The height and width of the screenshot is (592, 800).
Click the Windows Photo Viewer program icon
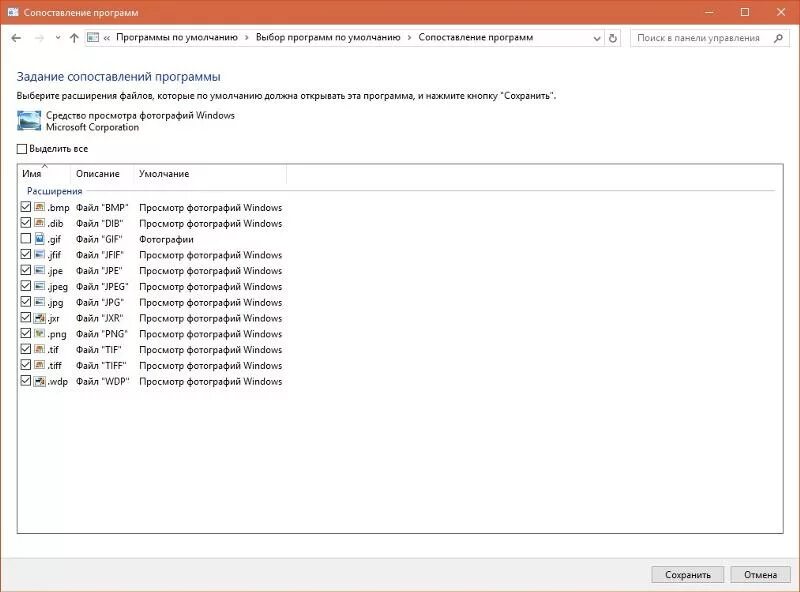coord(29,121)
